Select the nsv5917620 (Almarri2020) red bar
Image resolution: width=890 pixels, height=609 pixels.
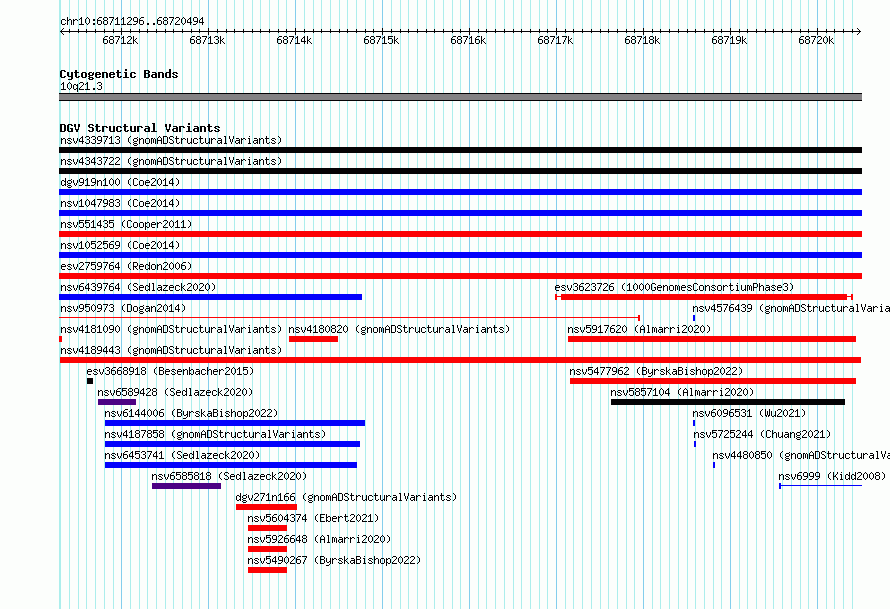point(712,339)
